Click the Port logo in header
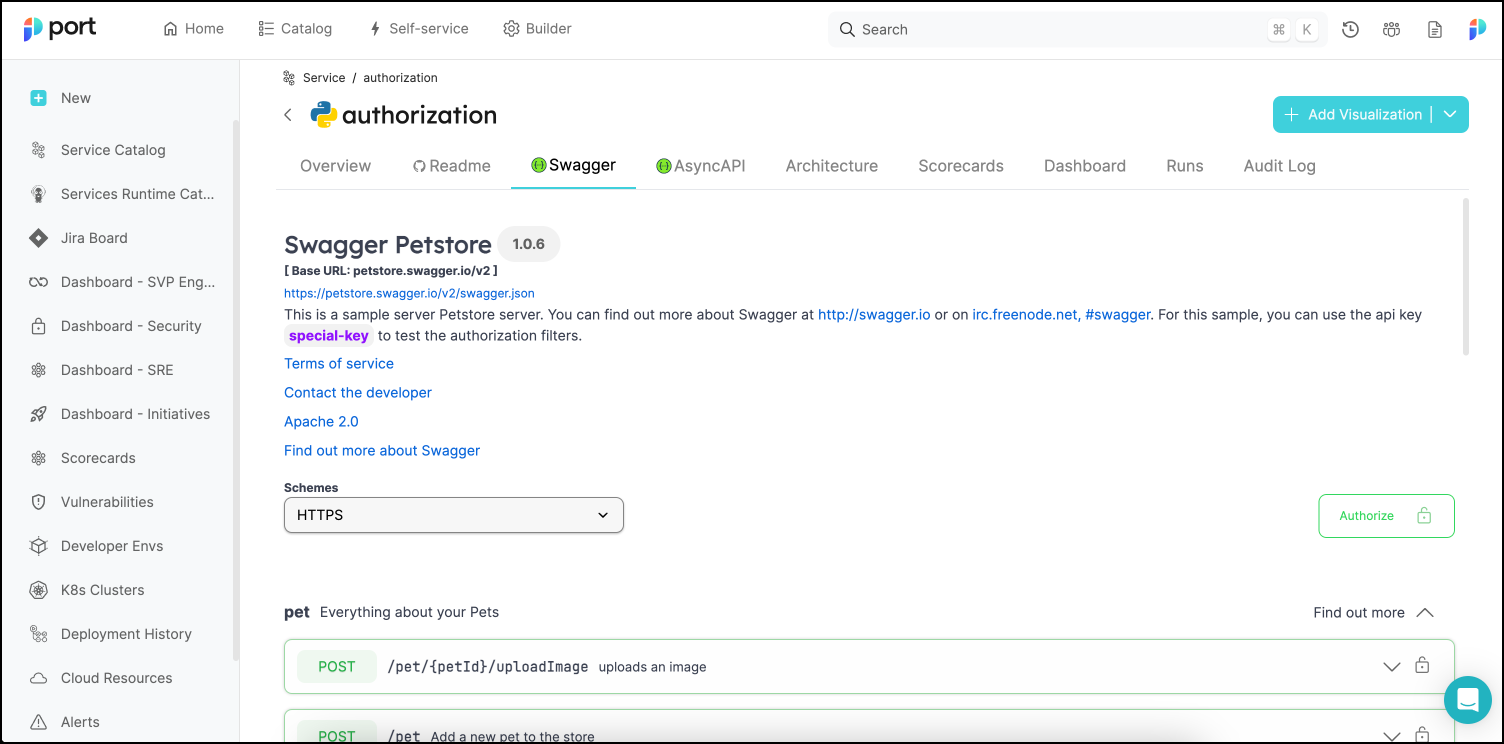1504x744 pixels. [60, 29]
